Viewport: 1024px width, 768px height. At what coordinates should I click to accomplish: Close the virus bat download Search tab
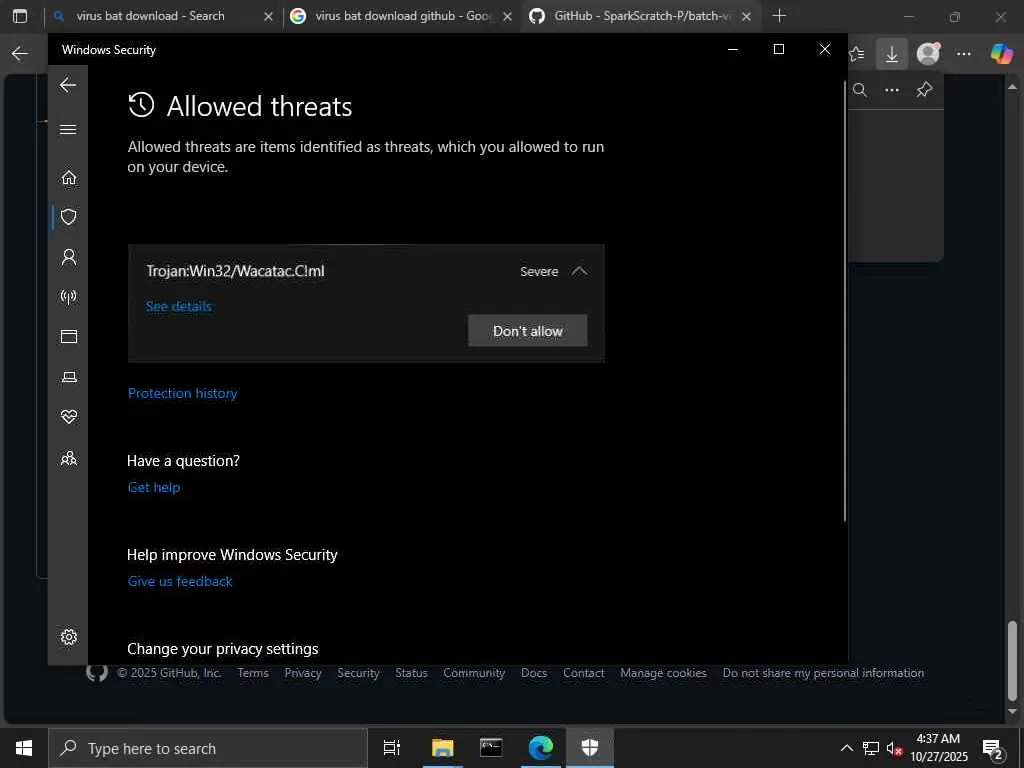tap(268, 16)
